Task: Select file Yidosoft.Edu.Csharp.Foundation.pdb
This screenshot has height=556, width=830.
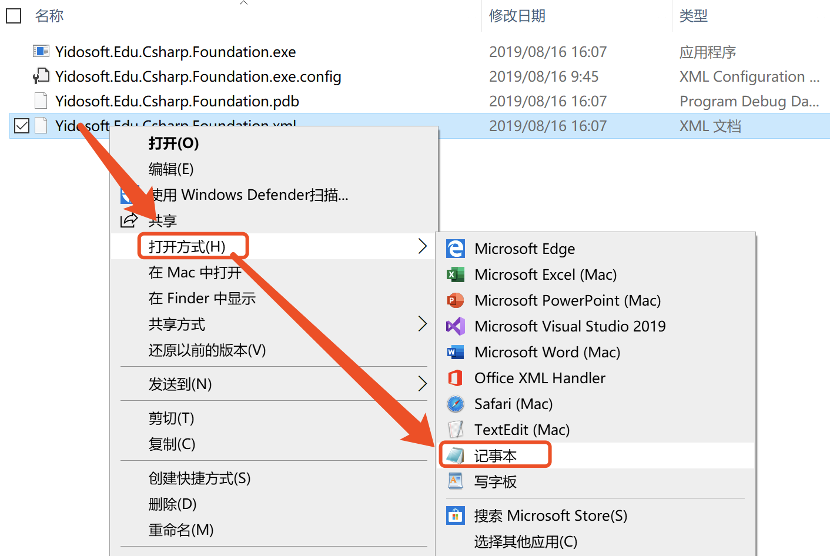Action: tap(177, 101)
